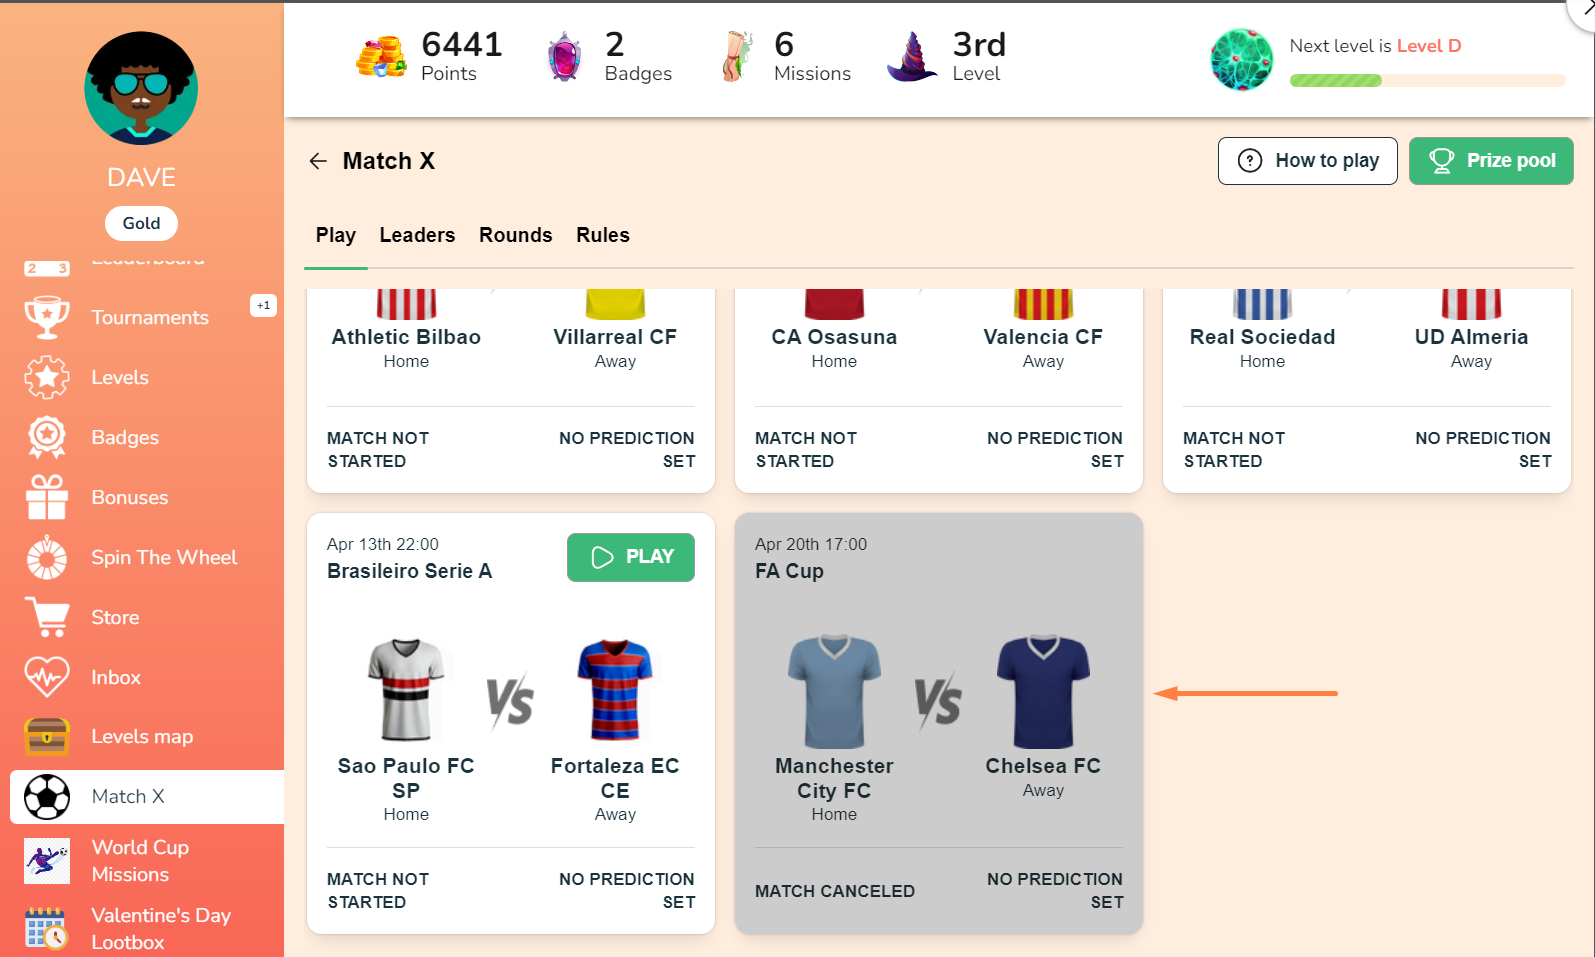Open the Prize pool button
Viewport: 1595px width, 957px height.
[1490, 161]
